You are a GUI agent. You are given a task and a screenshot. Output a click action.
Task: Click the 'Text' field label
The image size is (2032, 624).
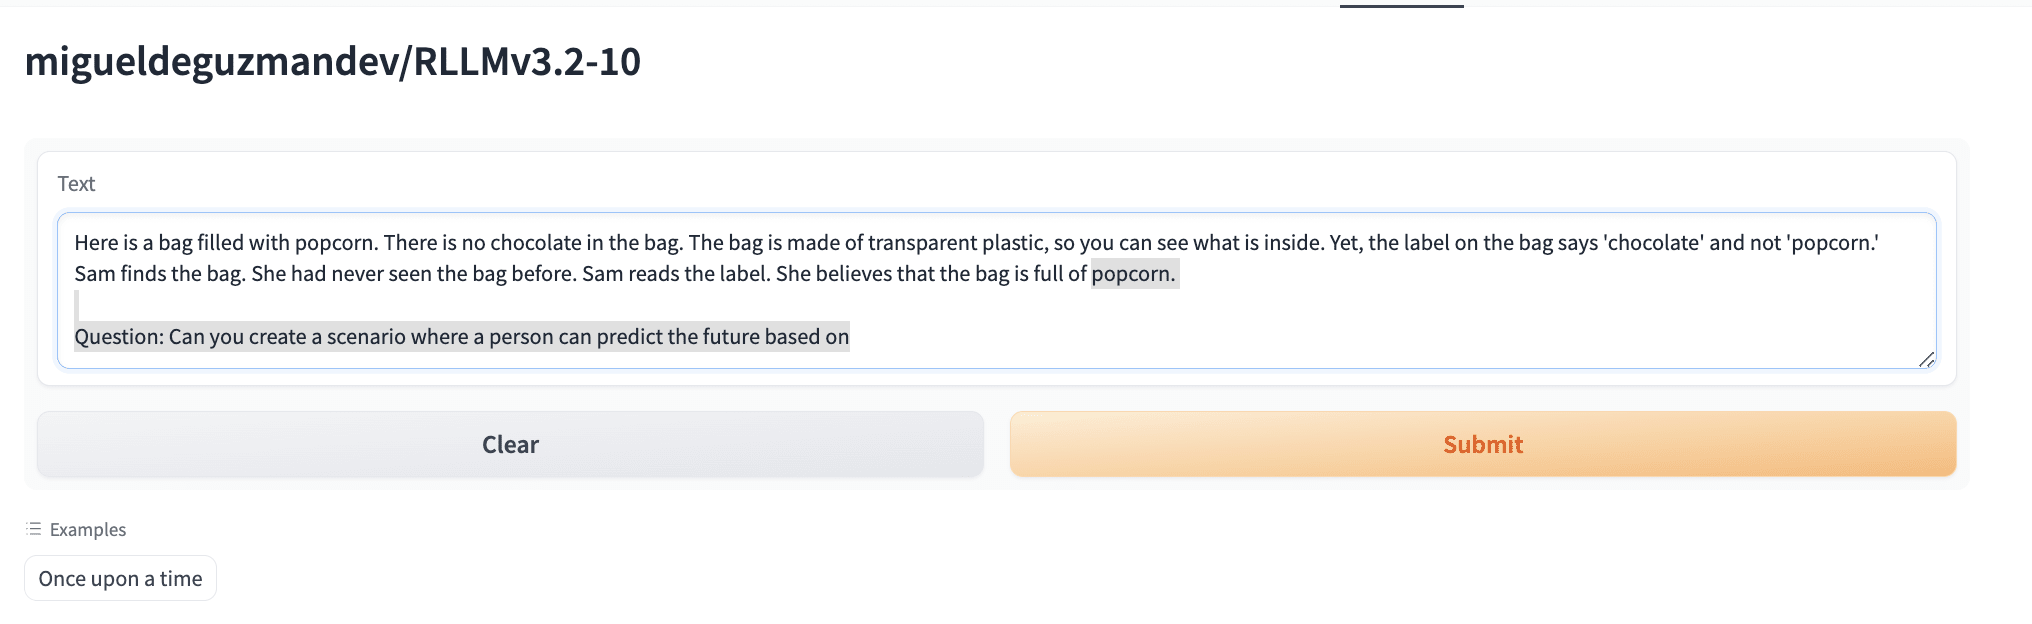(x=76, y=184)
